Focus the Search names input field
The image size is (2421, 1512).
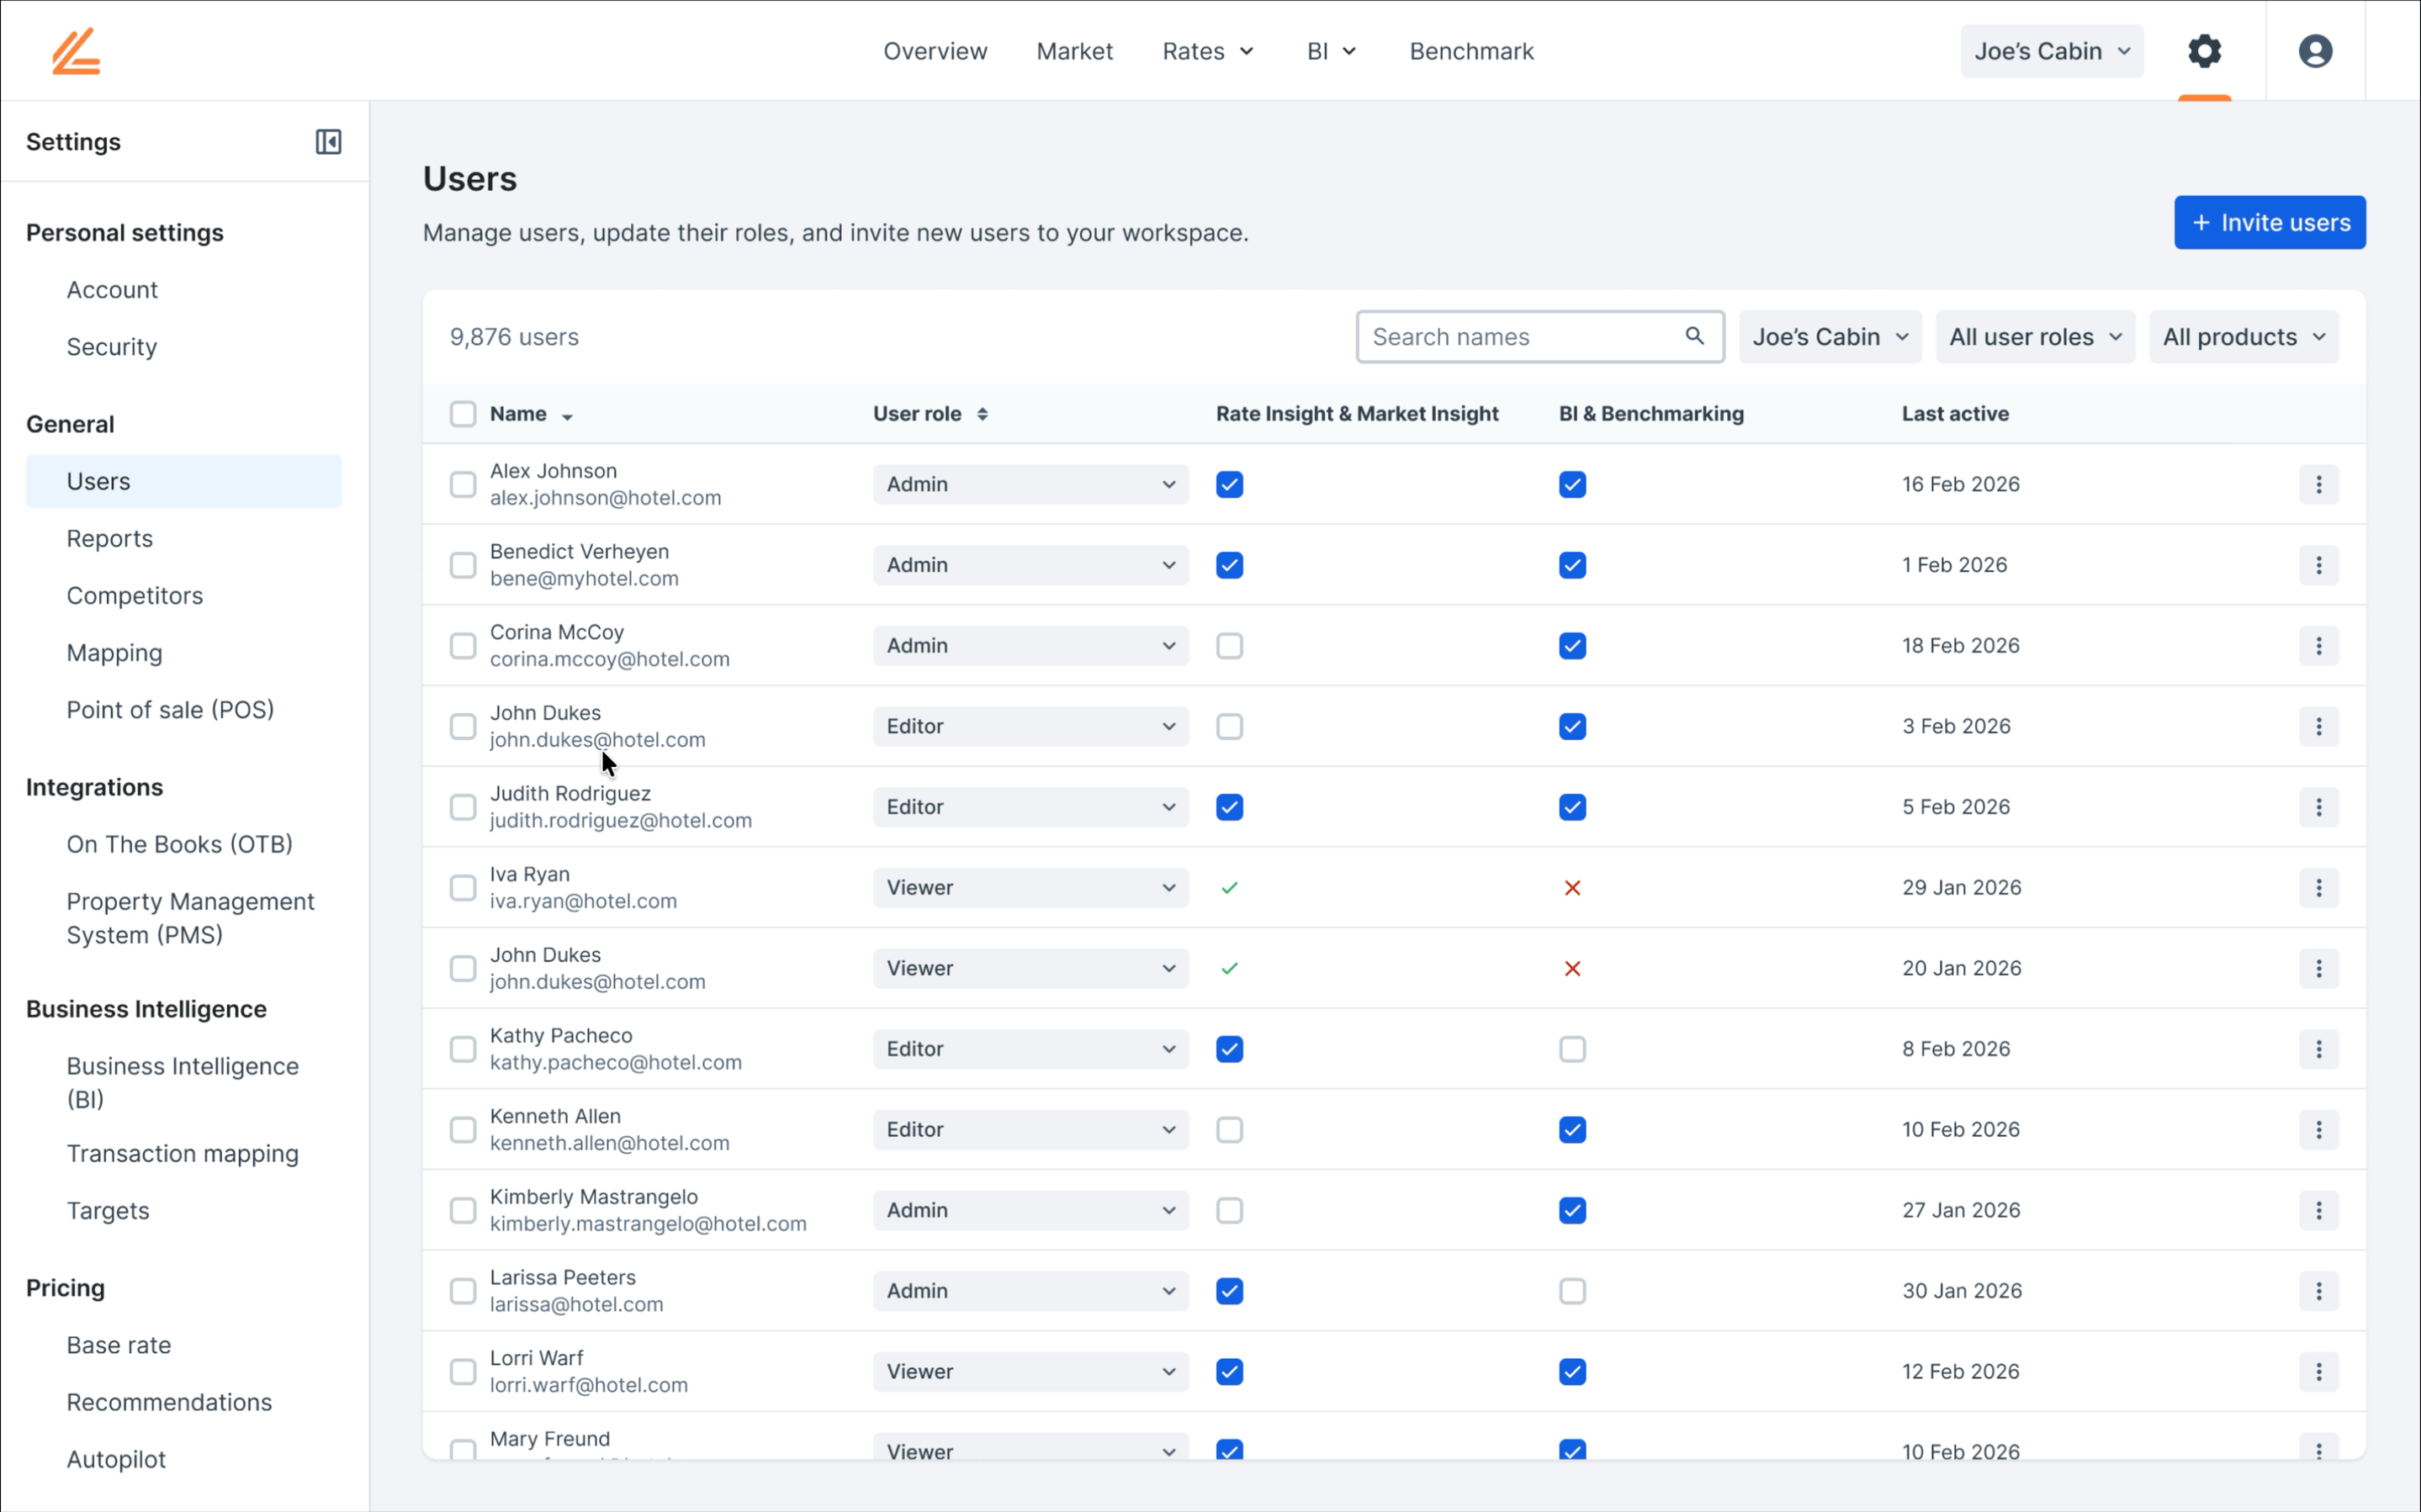pyautogui.click(x=1540, y=337)
